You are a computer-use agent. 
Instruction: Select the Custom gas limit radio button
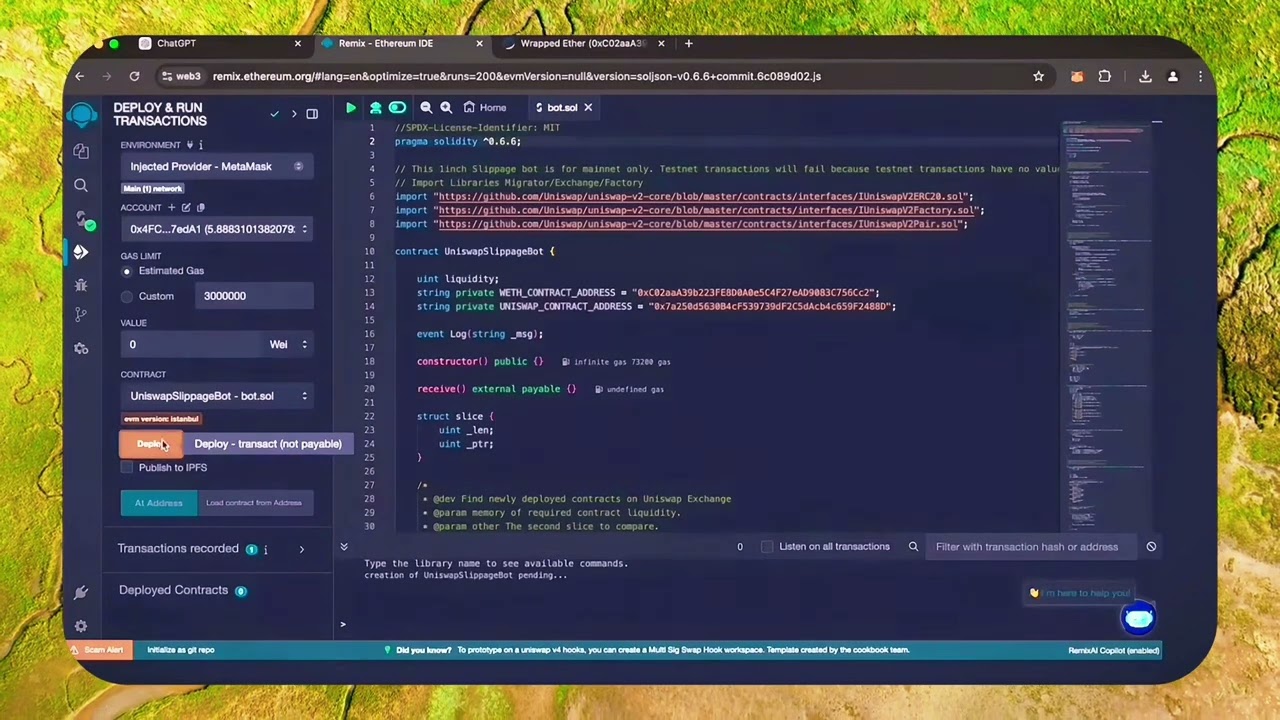click(x=126, y=296)
